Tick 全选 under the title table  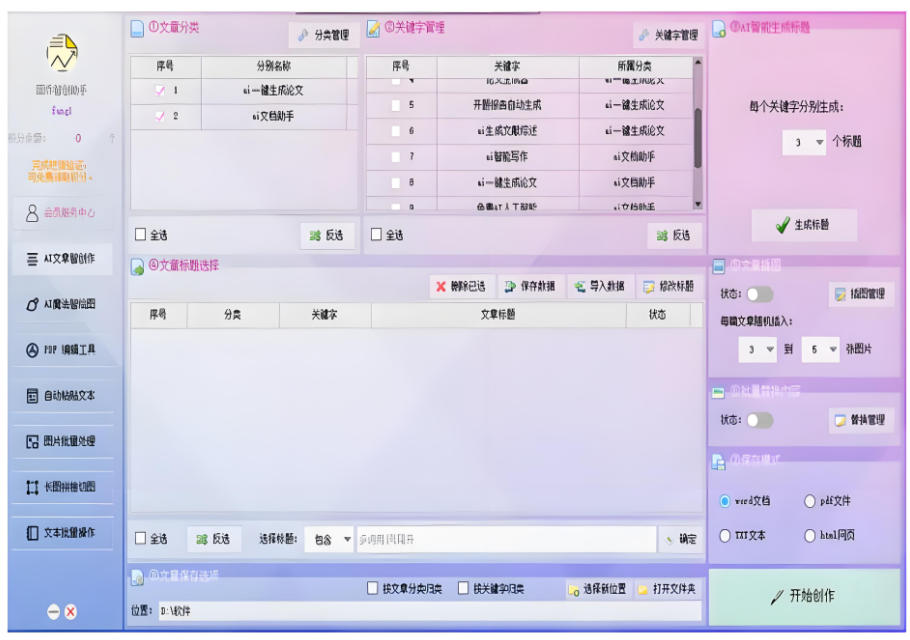[140, 538]
